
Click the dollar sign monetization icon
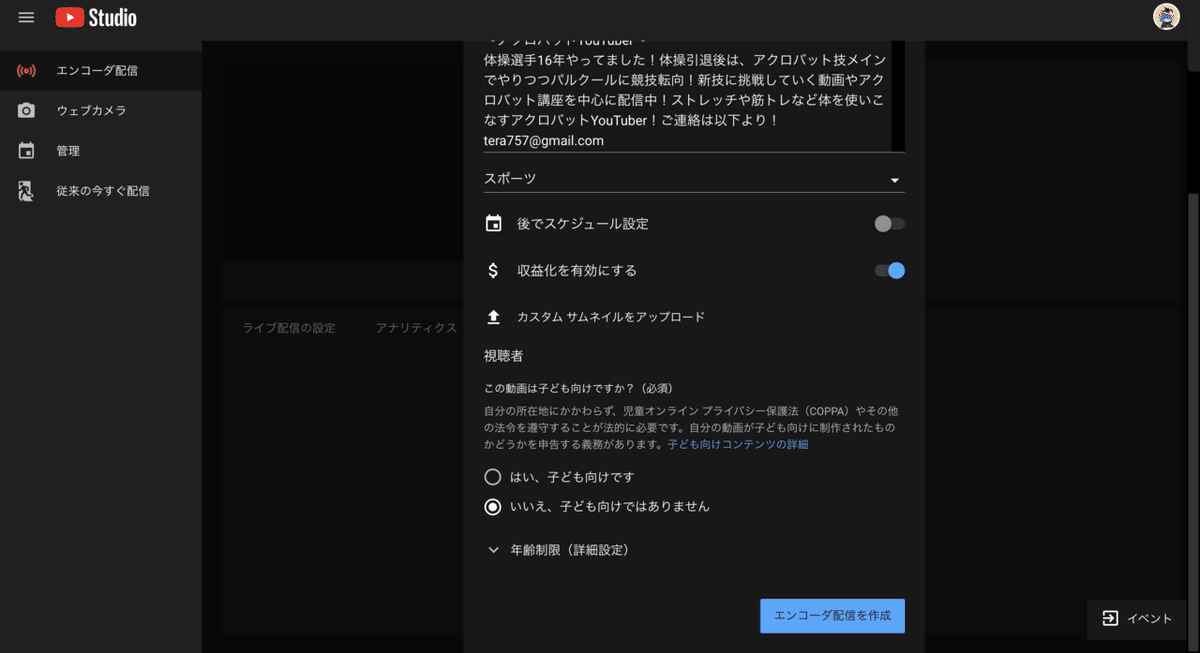(491, 270)
